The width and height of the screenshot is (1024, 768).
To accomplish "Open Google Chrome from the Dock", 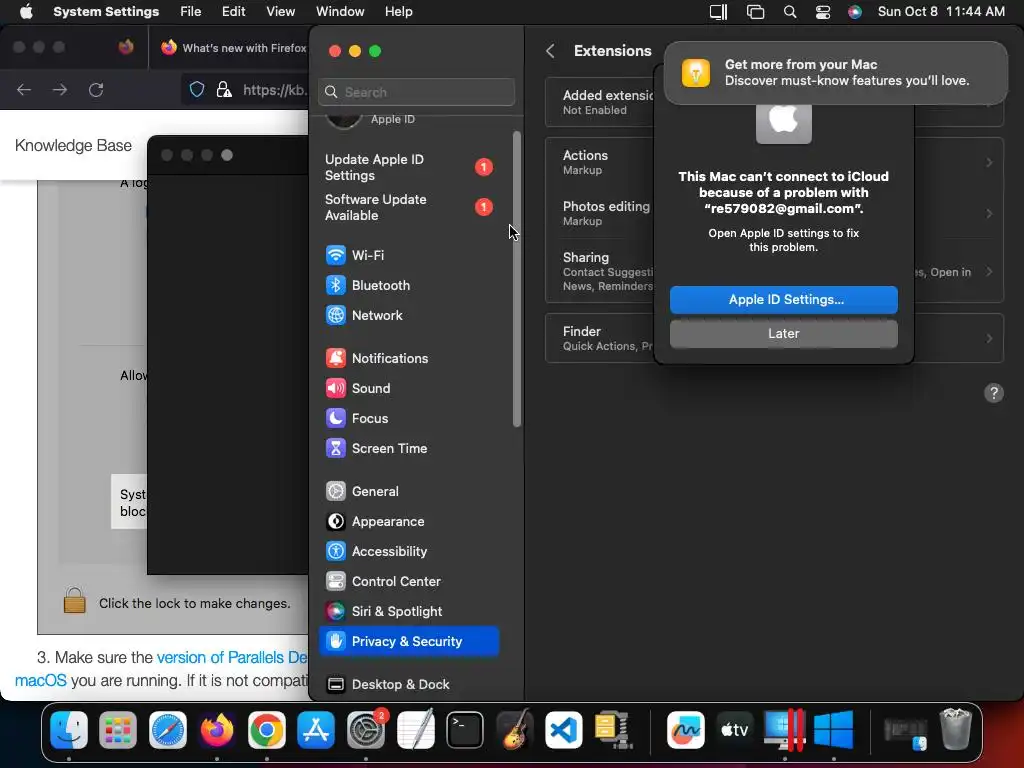I will click(266, 729).
